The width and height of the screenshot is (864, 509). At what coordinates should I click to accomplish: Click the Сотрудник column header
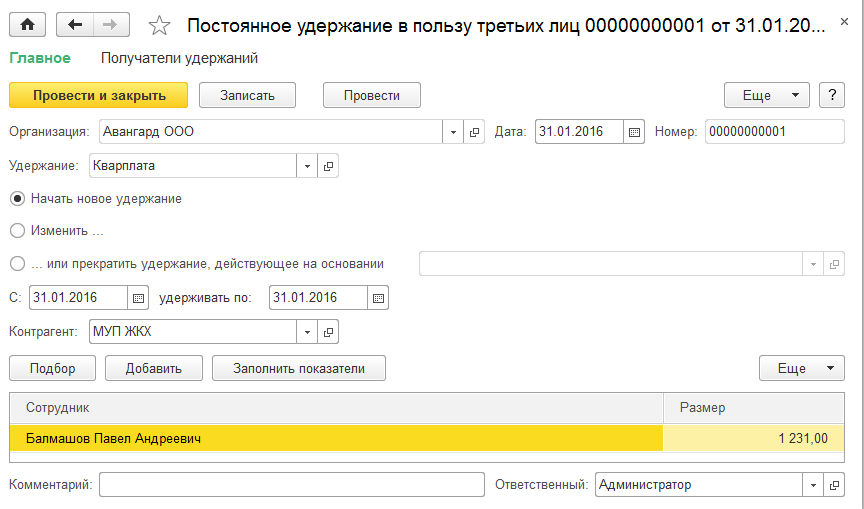(336, 408)
